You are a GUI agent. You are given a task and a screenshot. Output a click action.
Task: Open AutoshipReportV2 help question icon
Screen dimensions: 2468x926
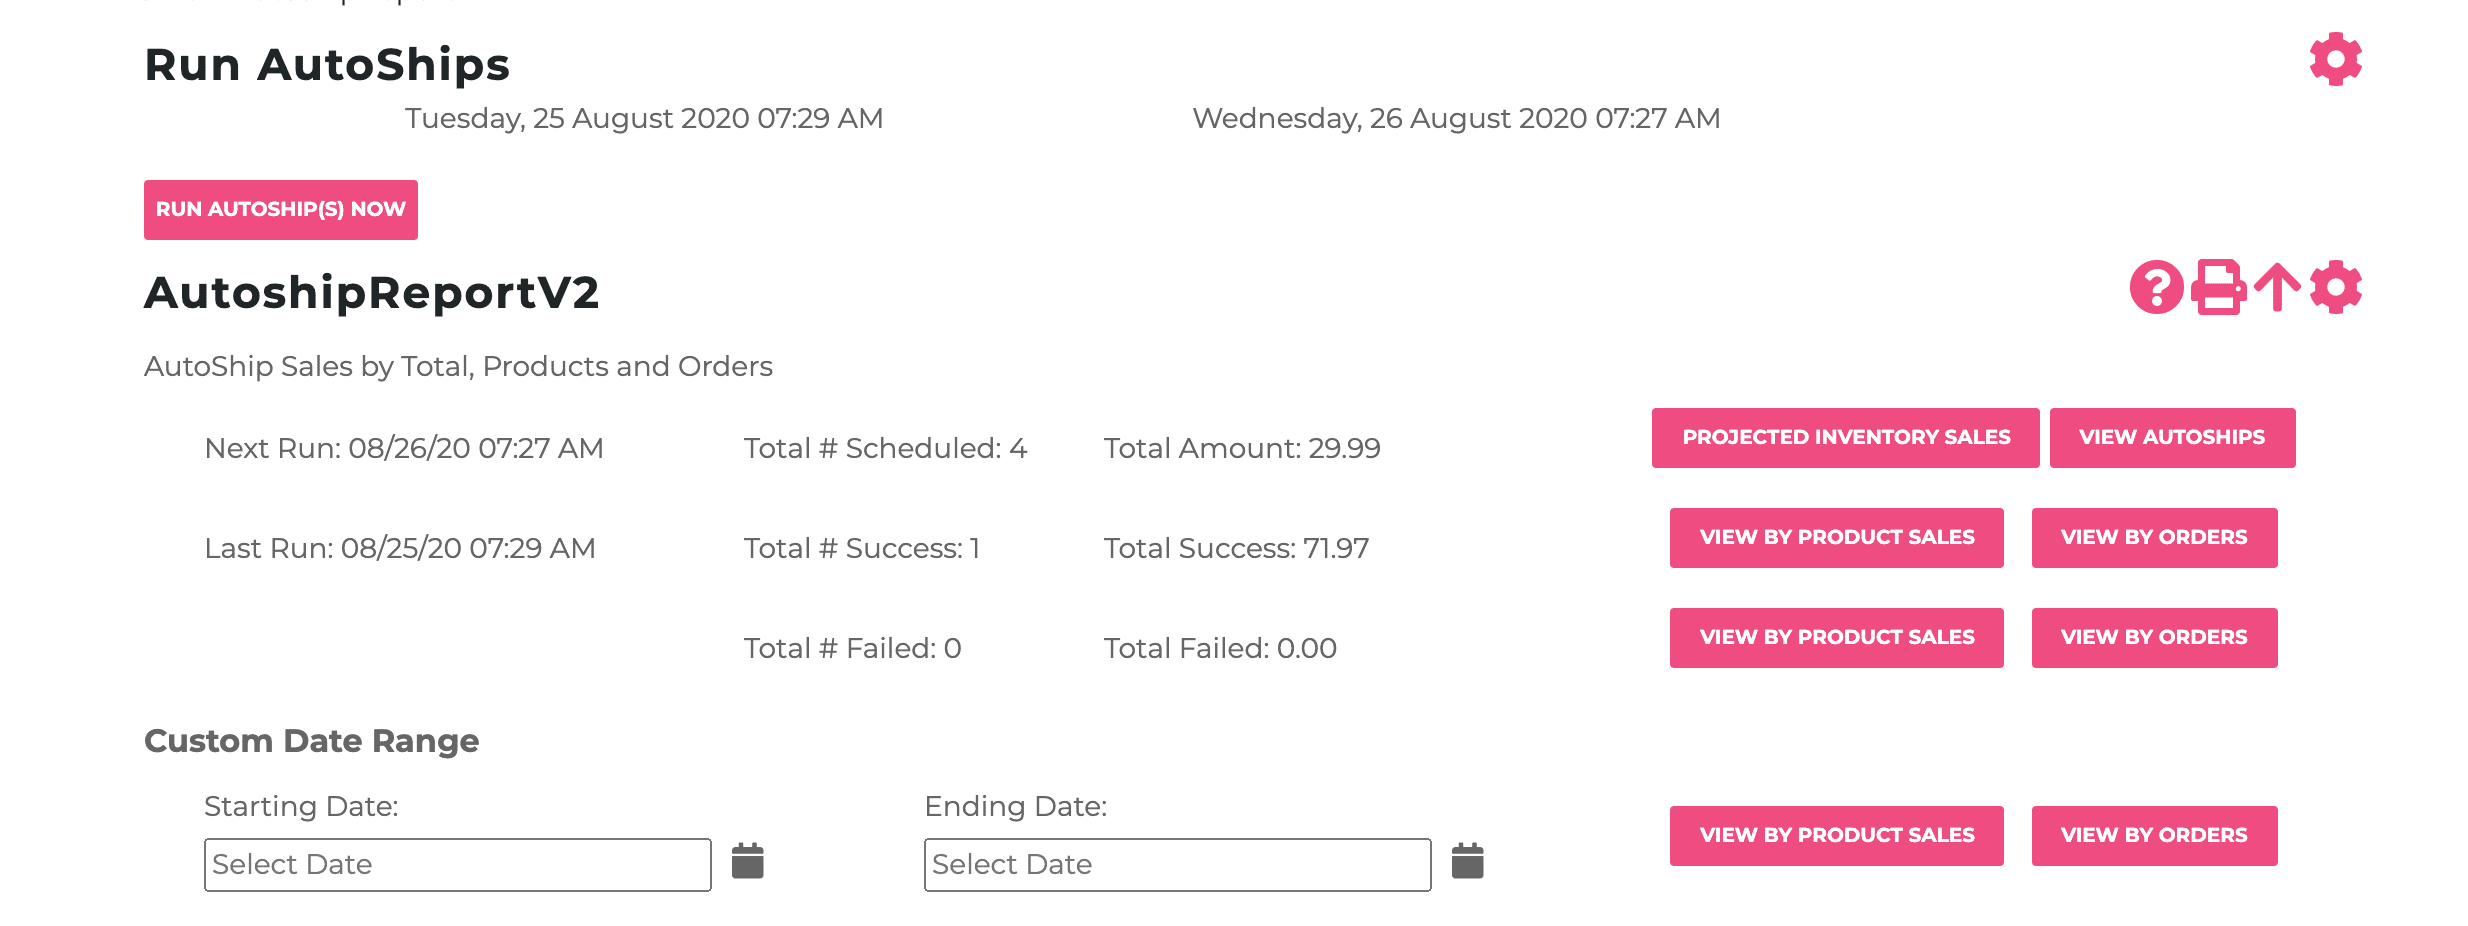tap(2157, 288)
